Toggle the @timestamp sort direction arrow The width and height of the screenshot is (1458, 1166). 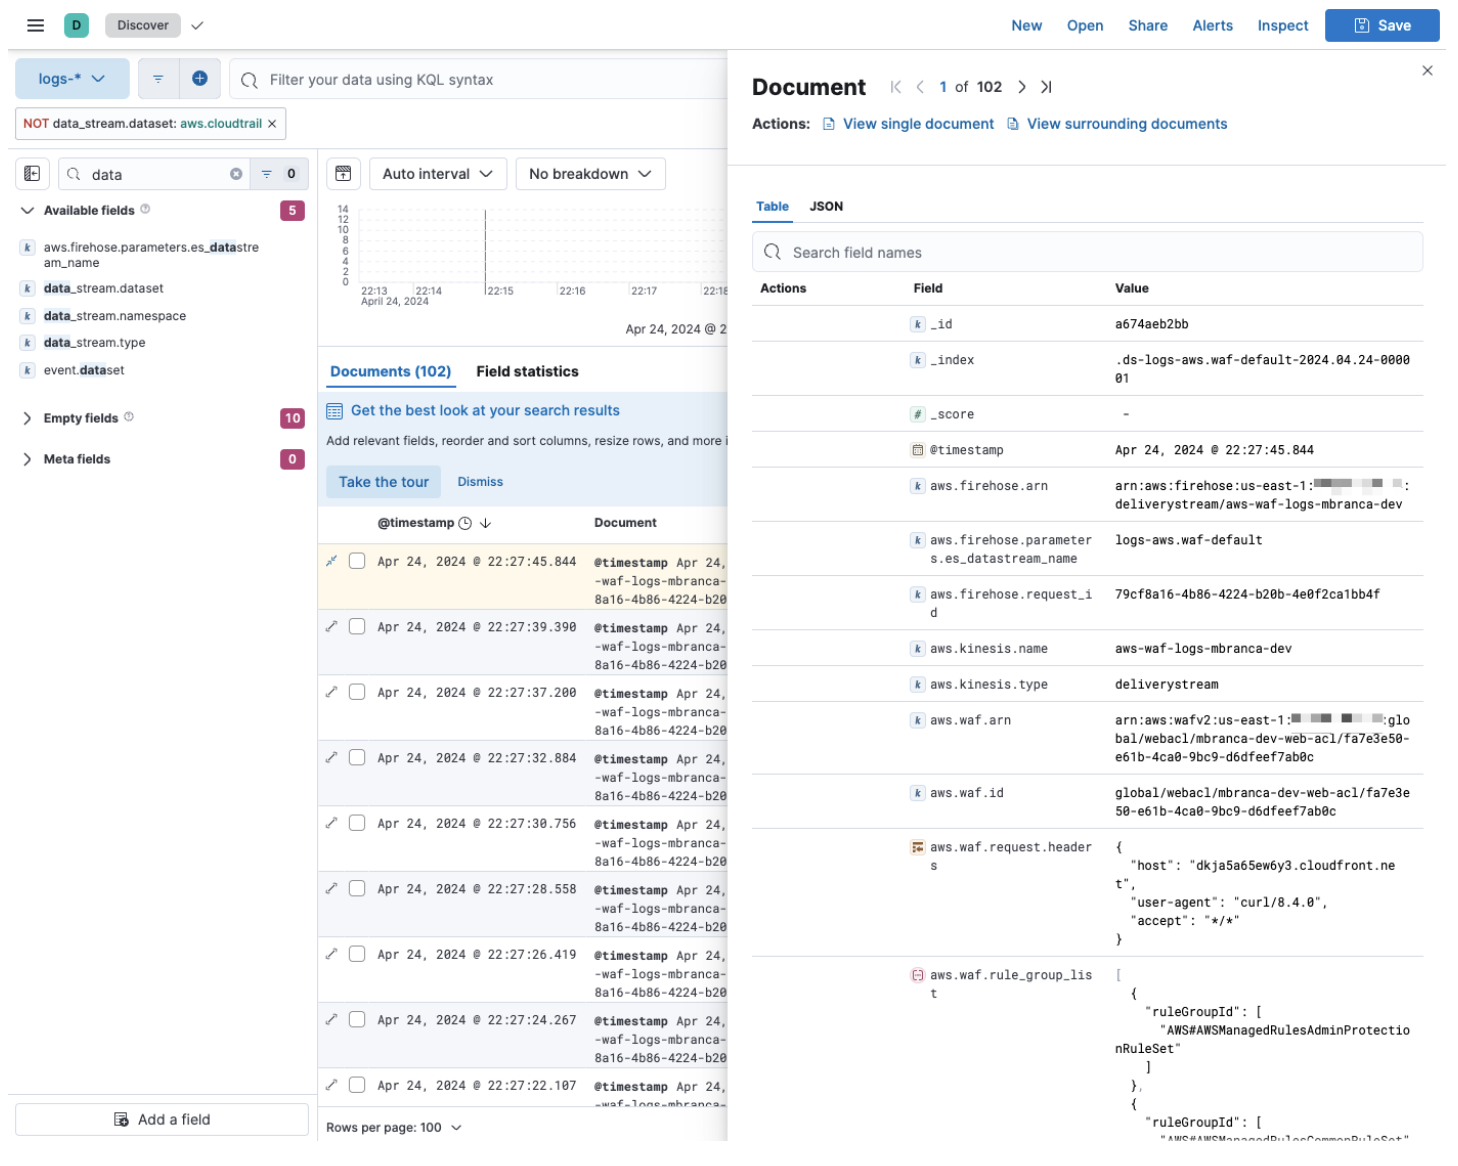486,522
